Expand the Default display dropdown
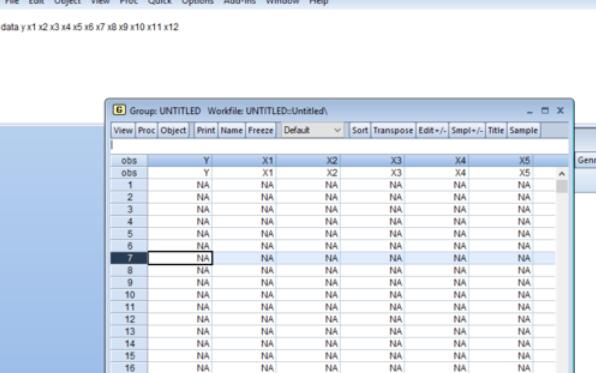This screenshot has width=596, height=373. point(312,130)
